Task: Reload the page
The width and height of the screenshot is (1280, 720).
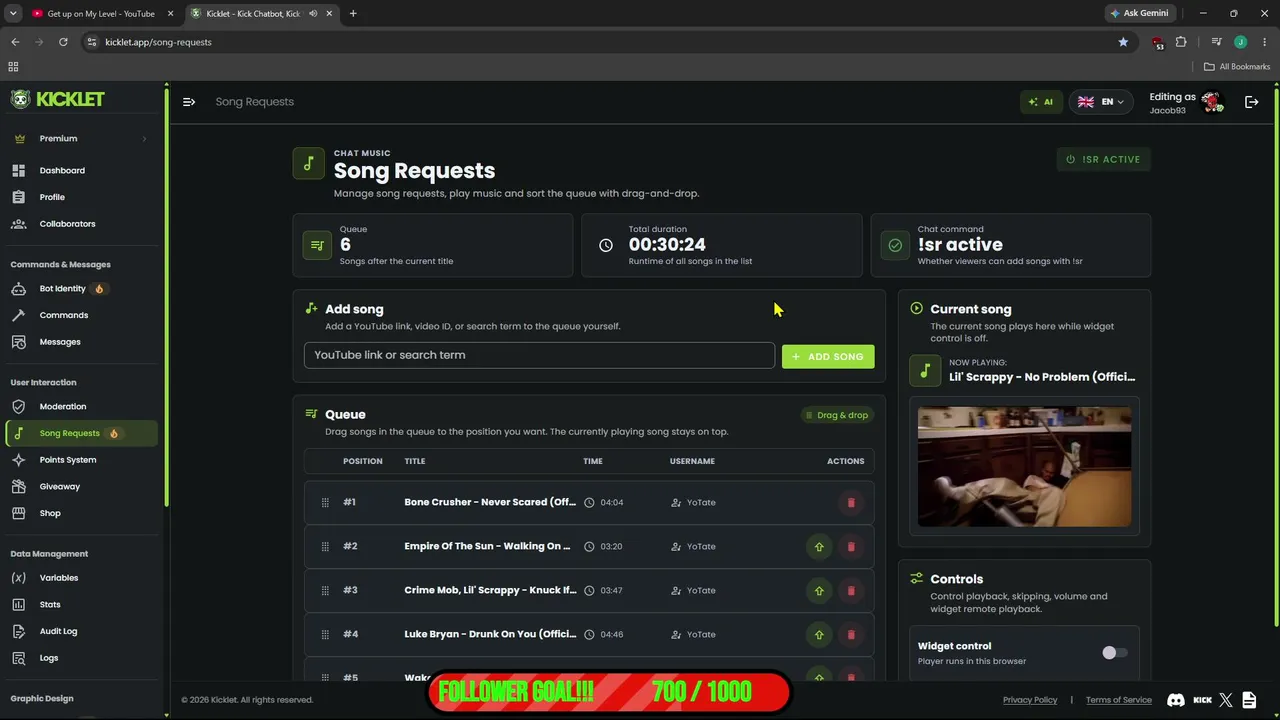Action: [63, 42]
